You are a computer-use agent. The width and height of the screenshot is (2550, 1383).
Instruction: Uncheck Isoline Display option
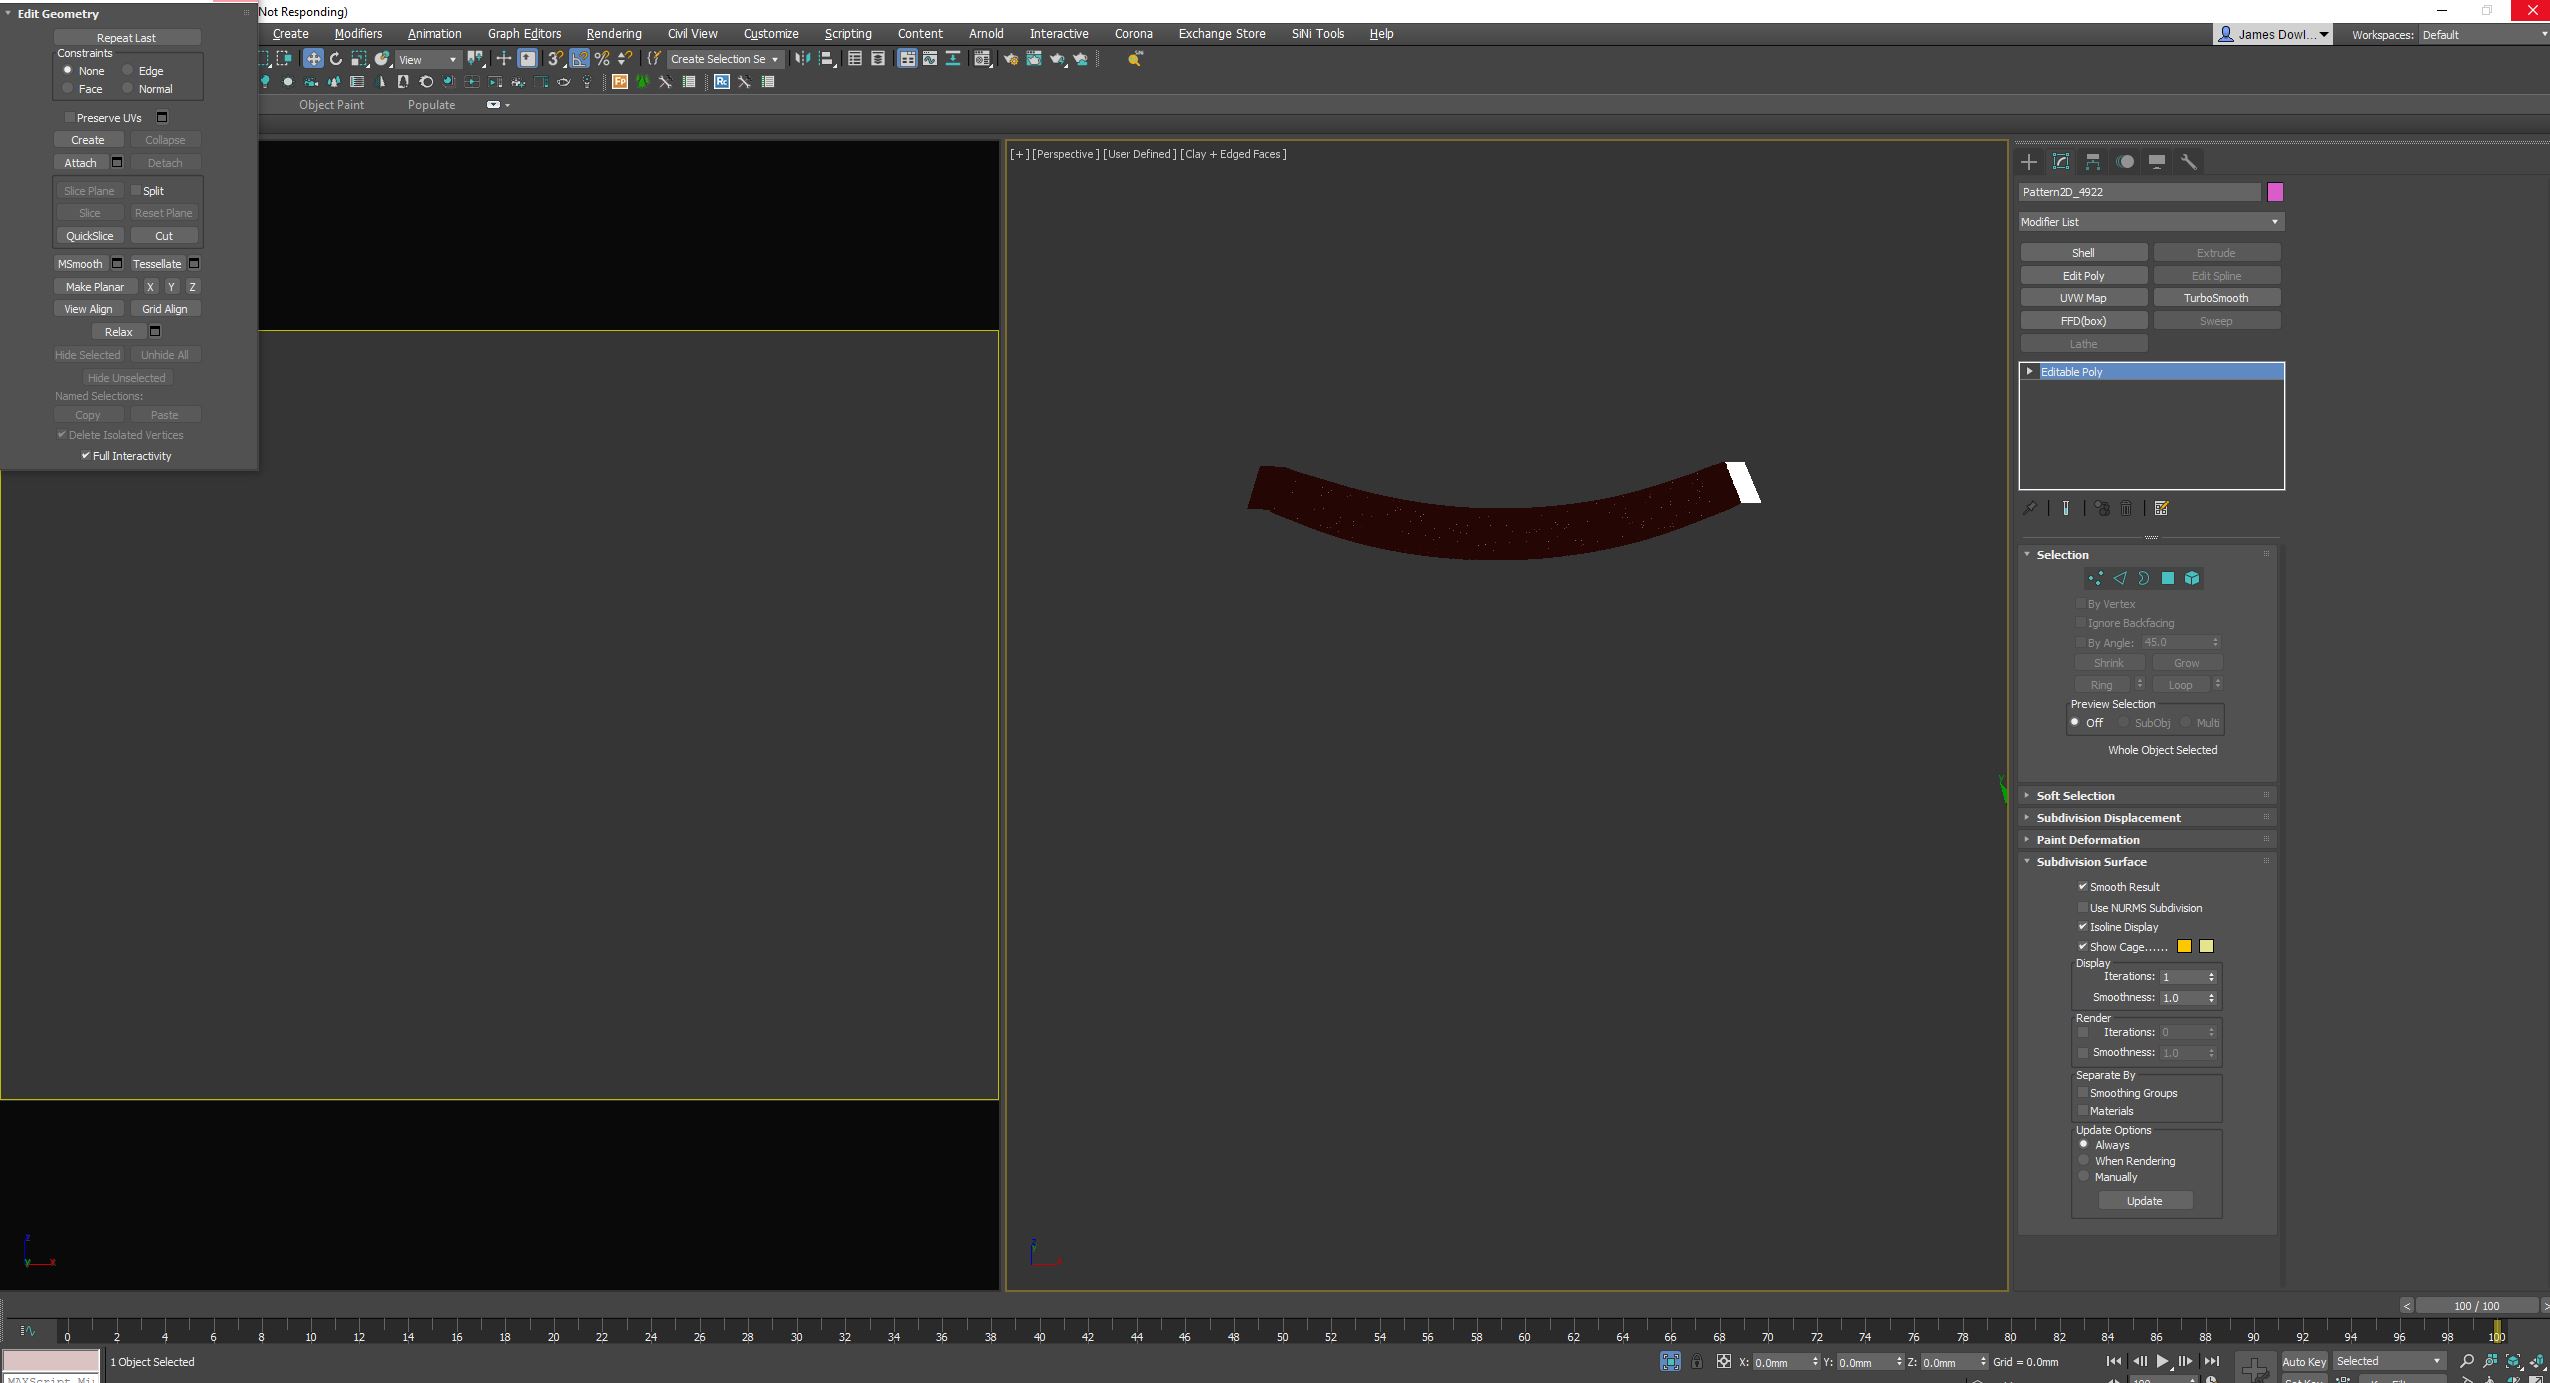point(2083,927)
